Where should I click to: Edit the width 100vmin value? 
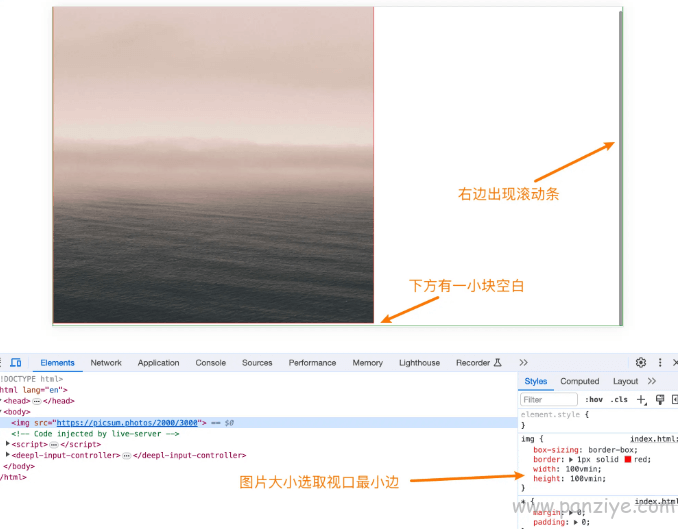point(583,469)
